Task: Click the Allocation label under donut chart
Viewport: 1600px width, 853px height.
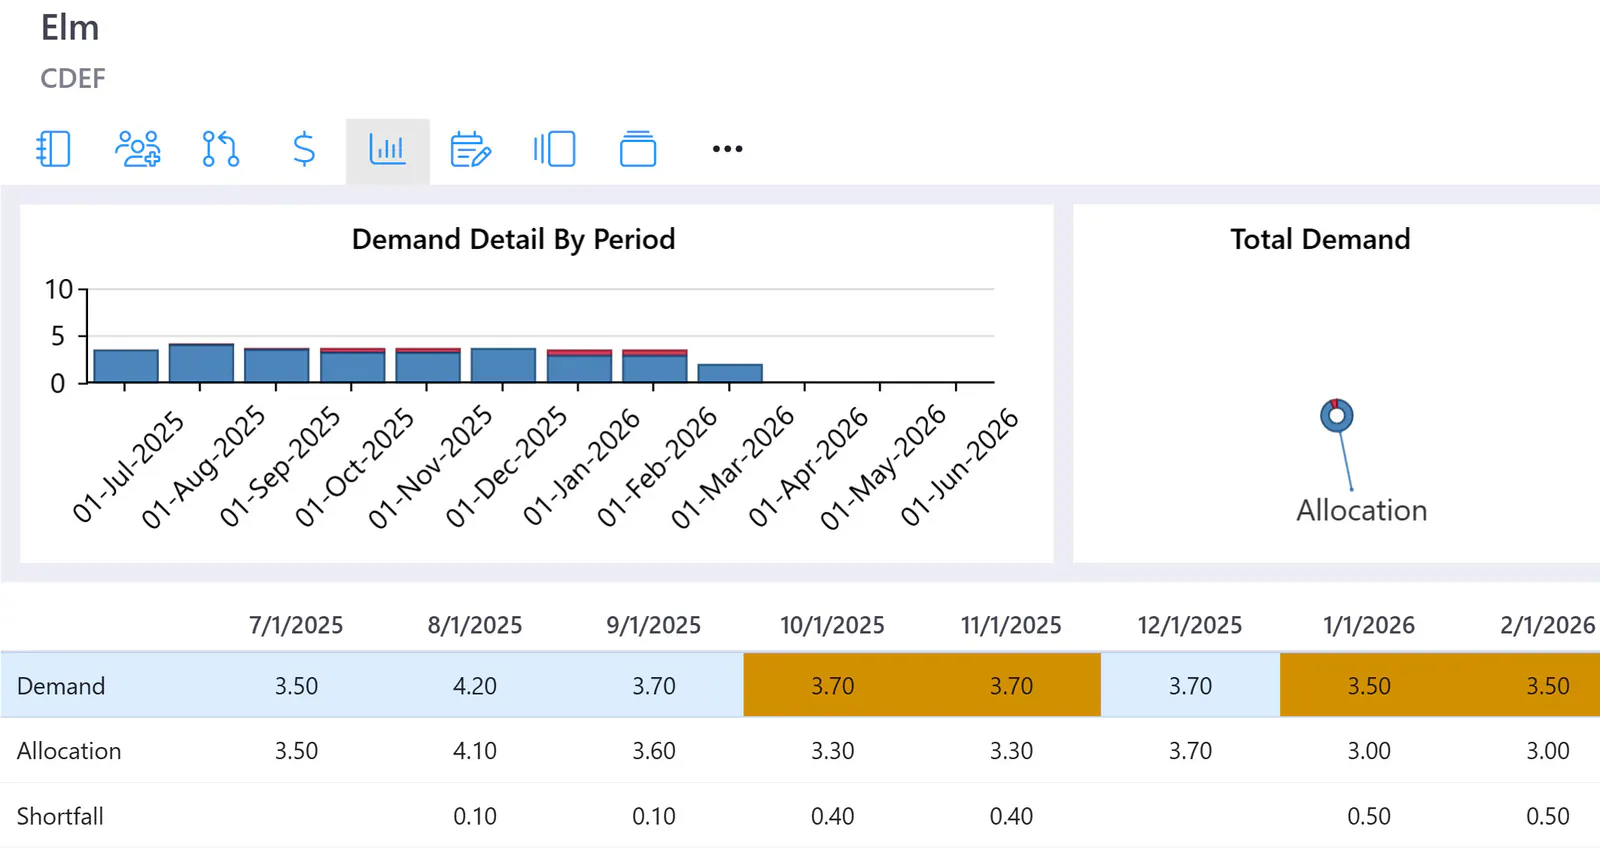Action: point(1361,510)
